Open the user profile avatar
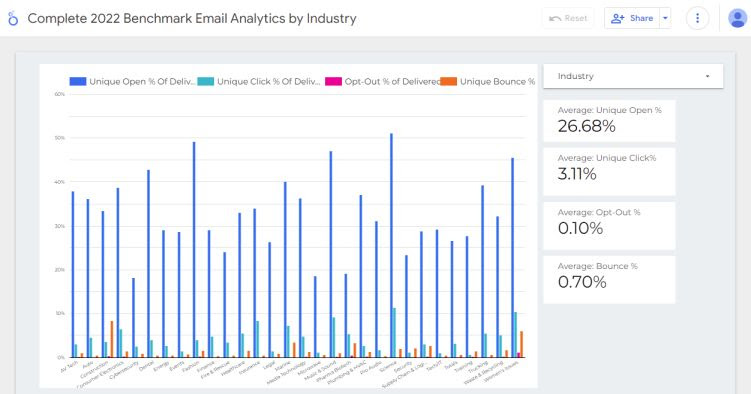751x394 pixels. [x=738, y=18]
